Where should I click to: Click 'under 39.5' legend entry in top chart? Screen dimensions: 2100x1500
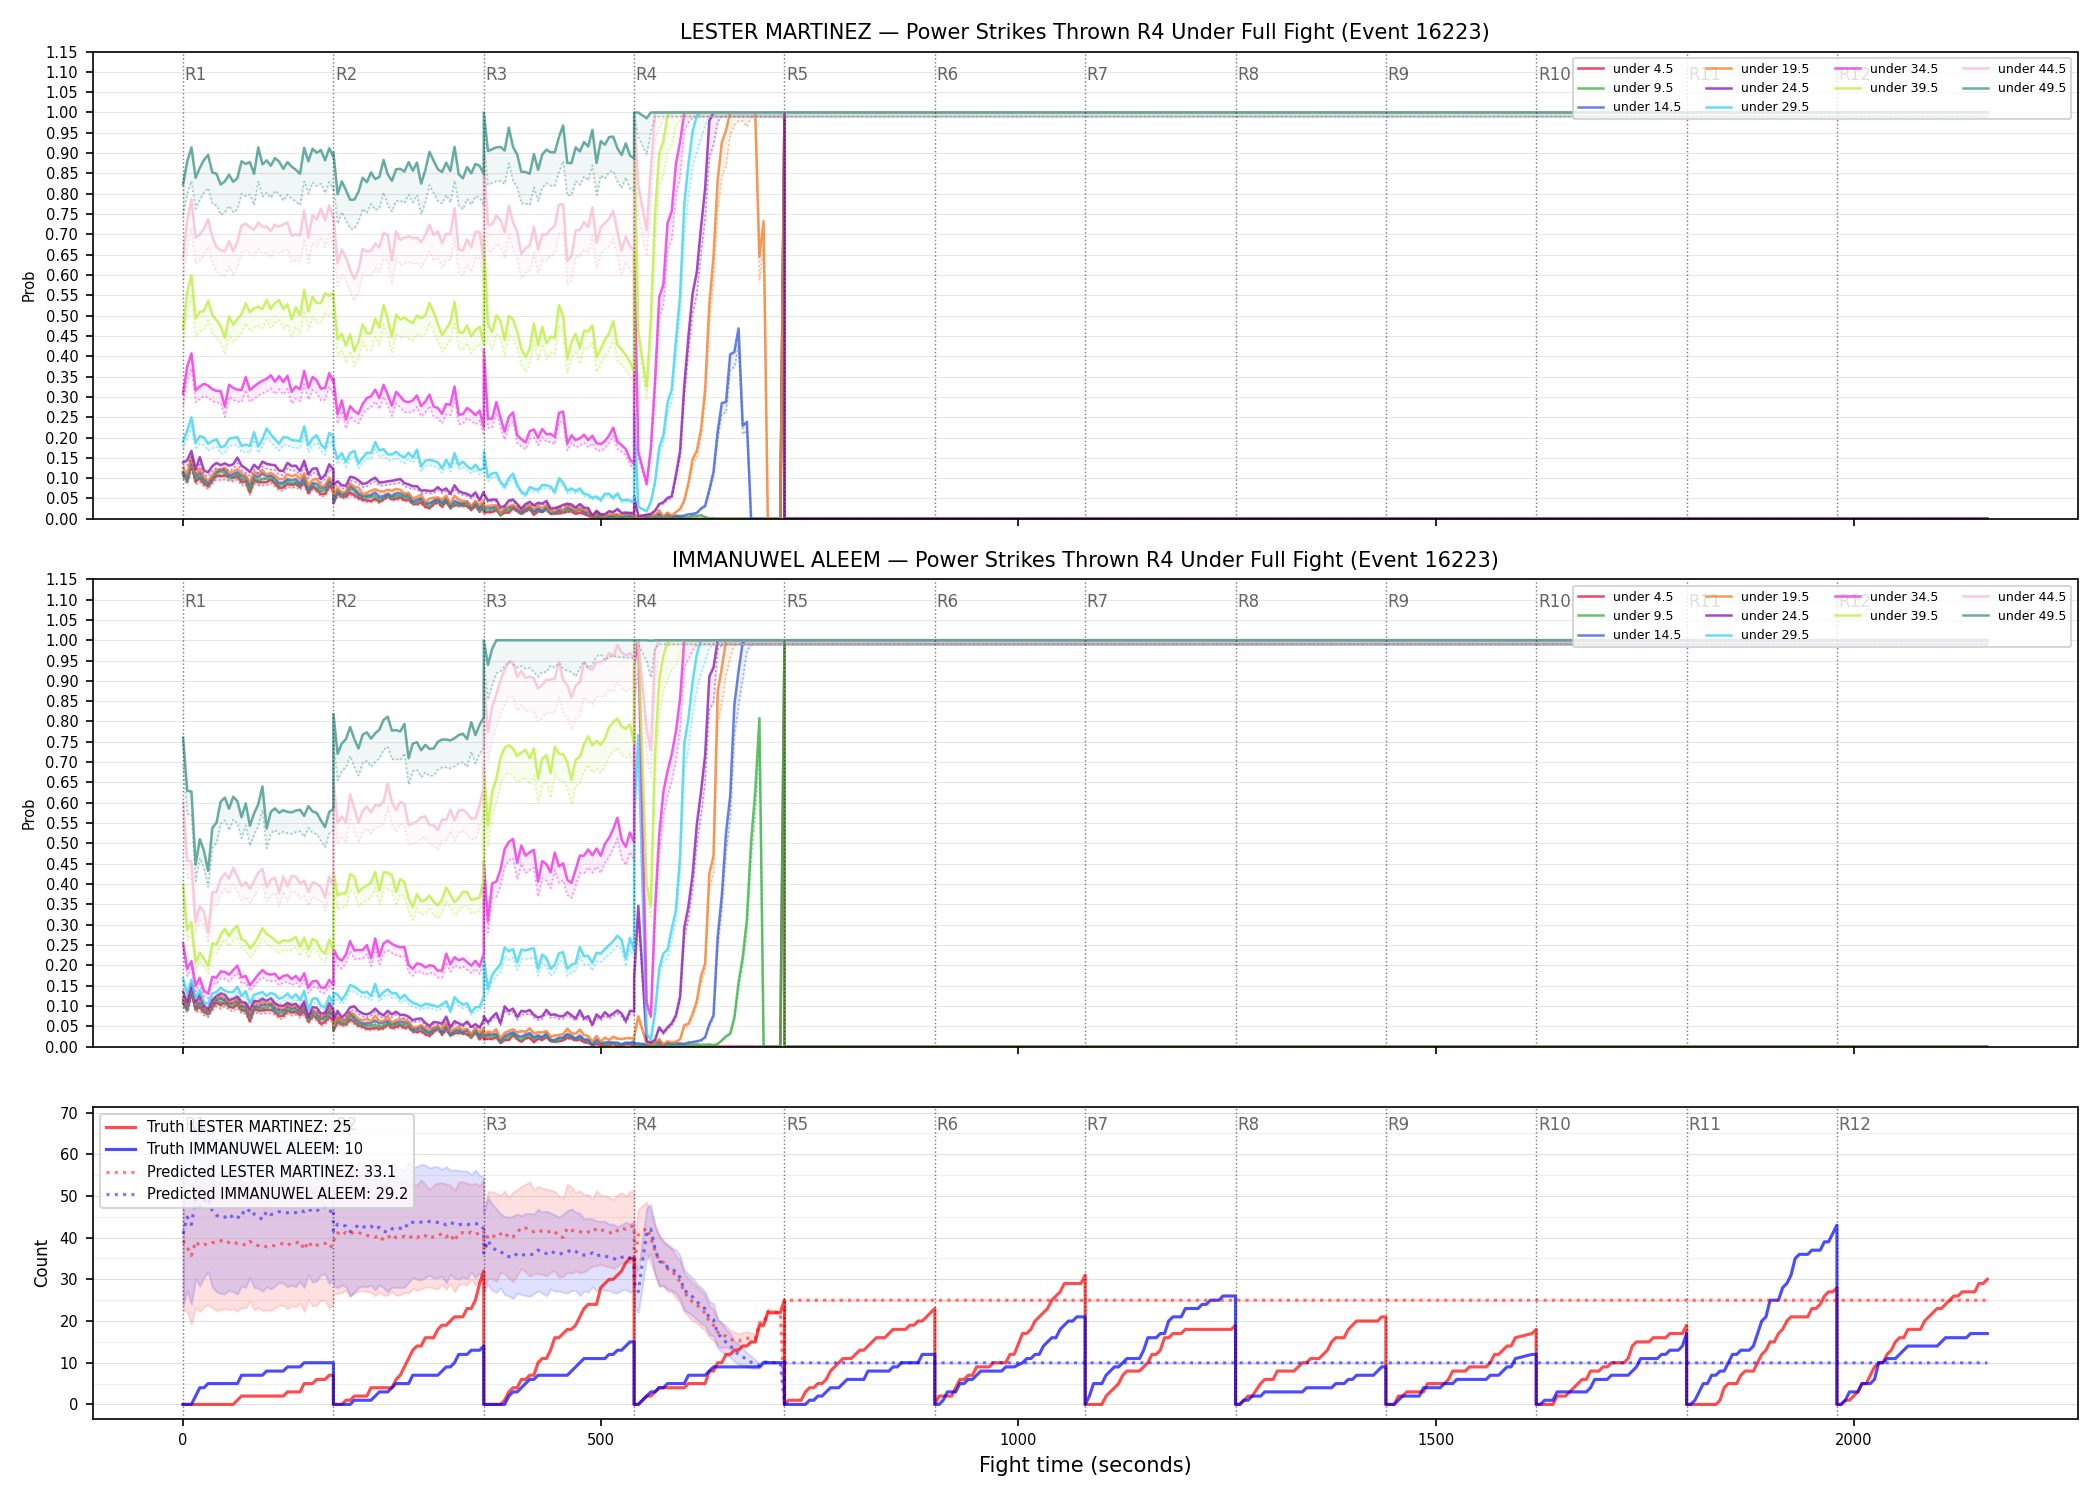pyautogui.click(x=1886, y=88)
